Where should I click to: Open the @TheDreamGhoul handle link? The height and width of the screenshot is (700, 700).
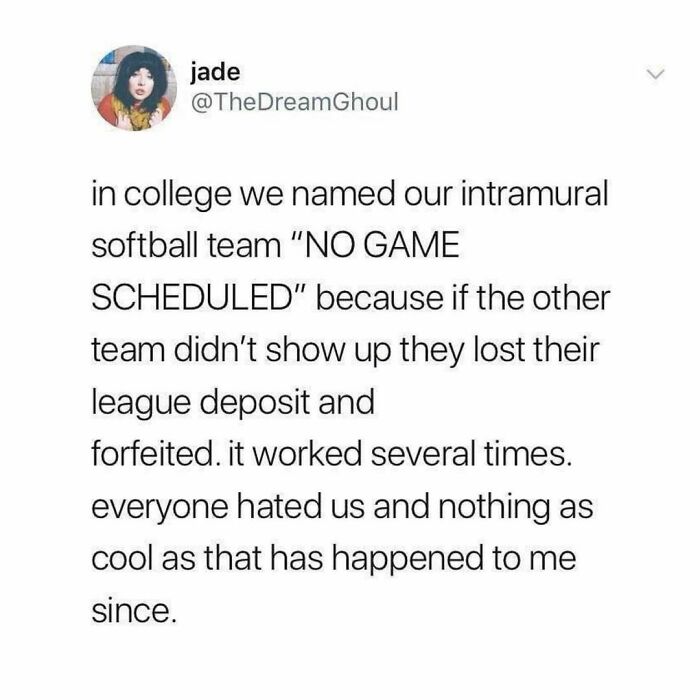click(x=294, y=102)
